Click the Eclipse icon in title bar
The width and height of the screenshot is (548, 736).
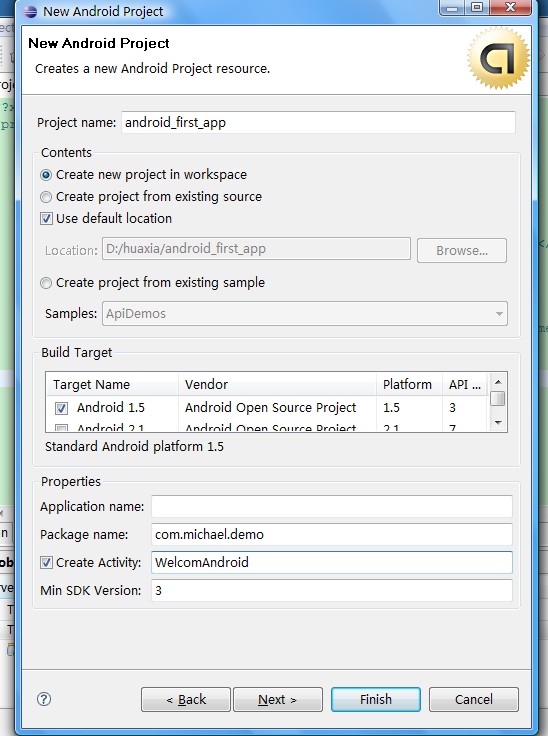[x=31, y=11]
